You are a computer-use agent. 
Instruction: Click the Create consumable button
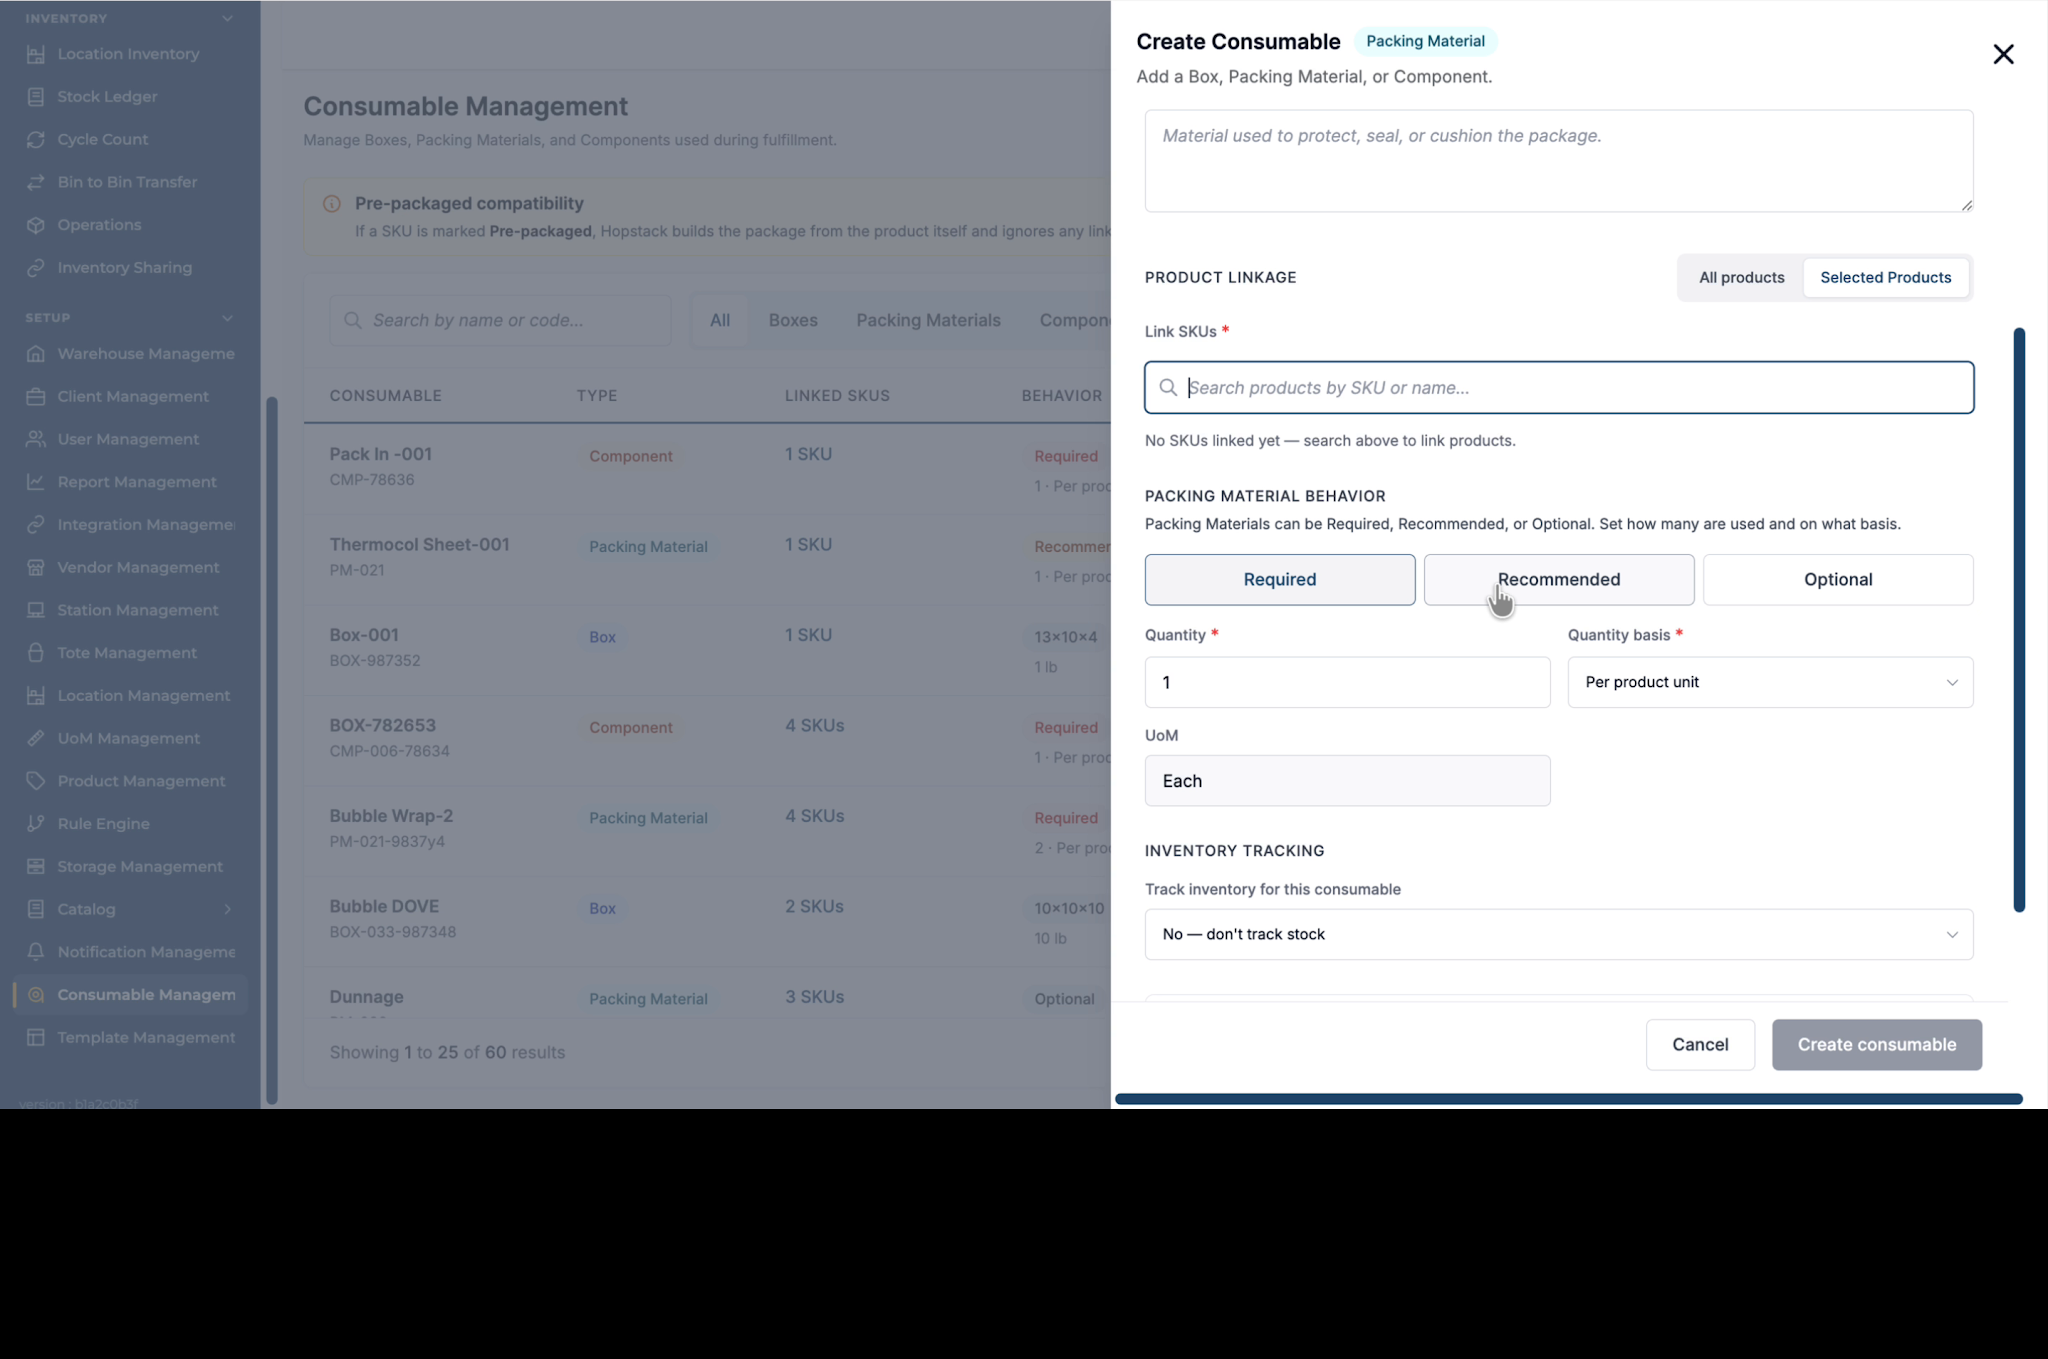point(1877,1045)
